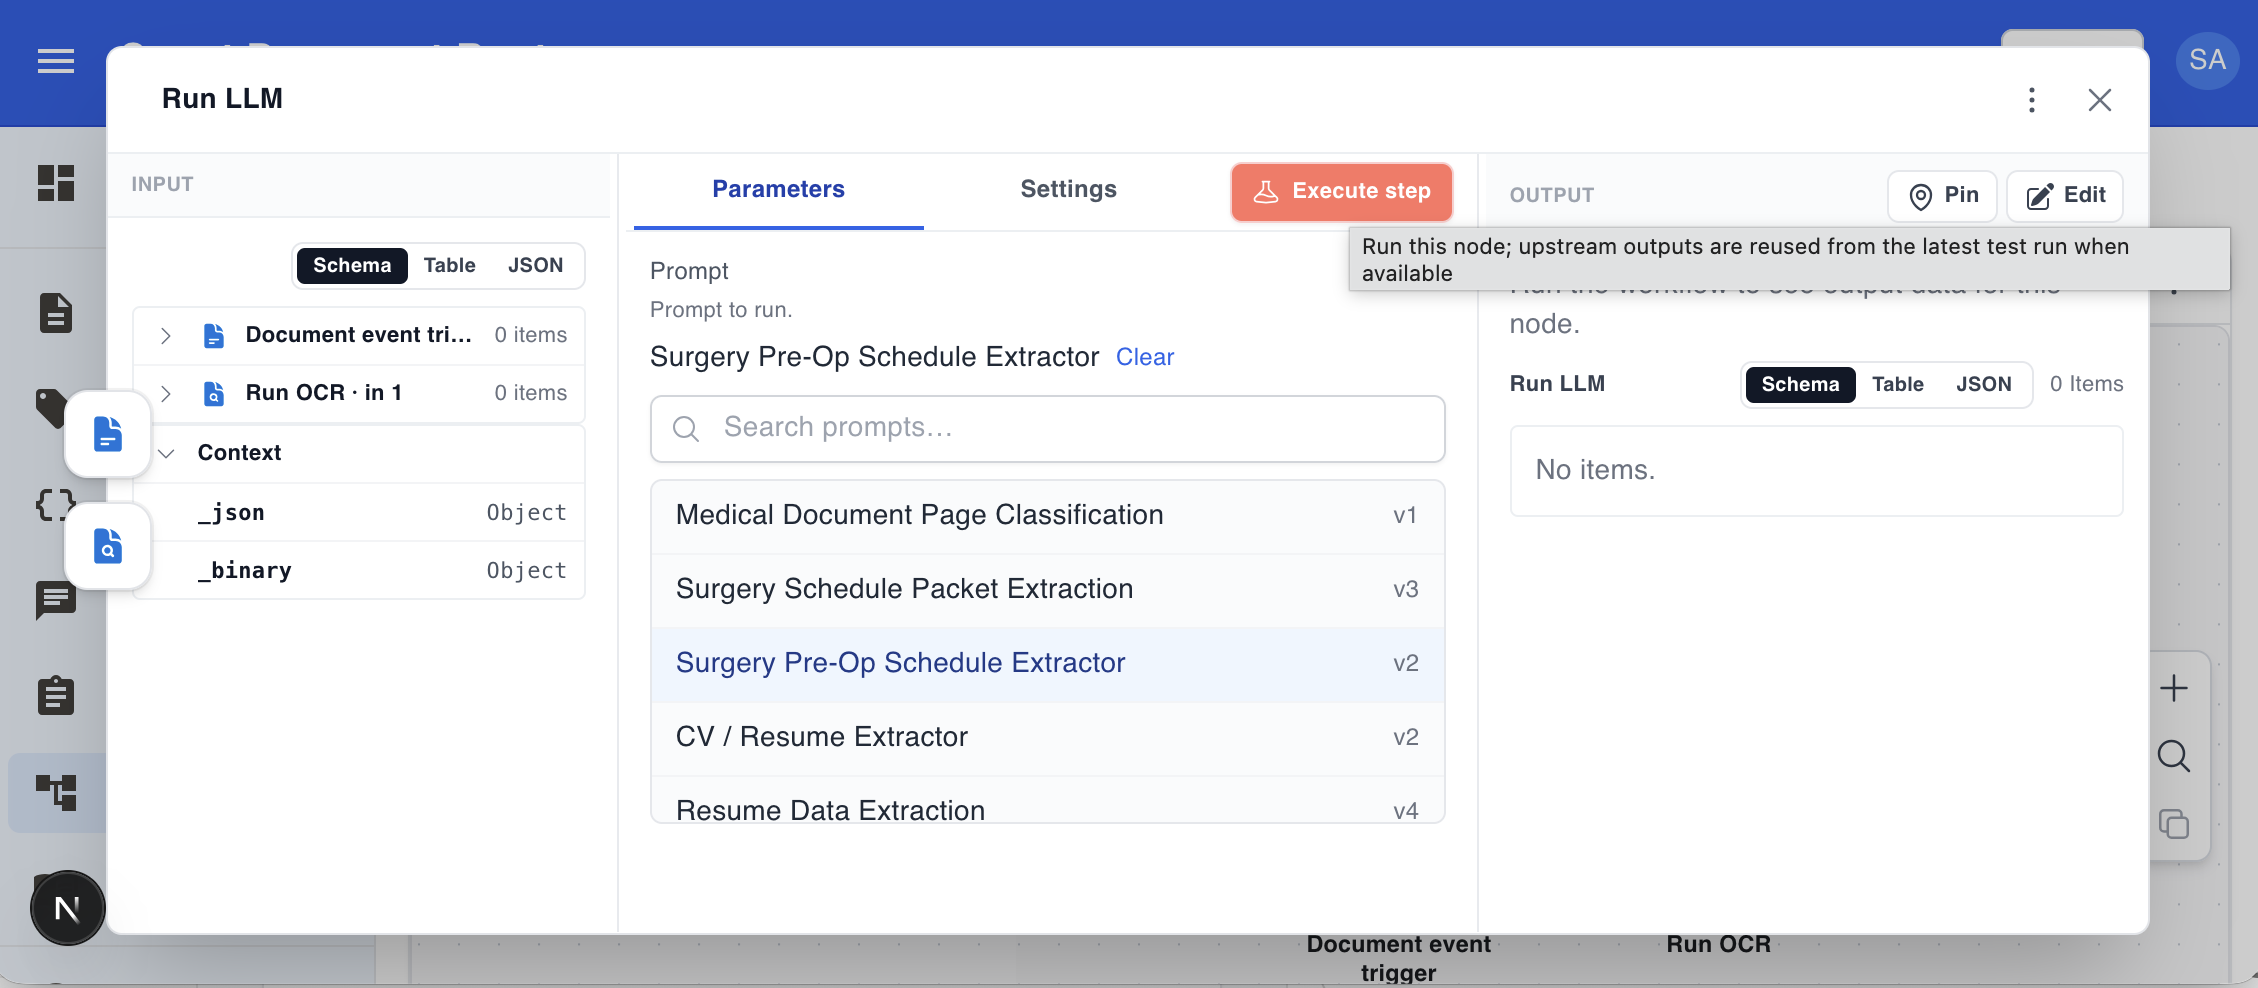The image size is (2258, 988).
Task: Open the workflows tree icon in sidebar
Action: click(x=56, y=793)
